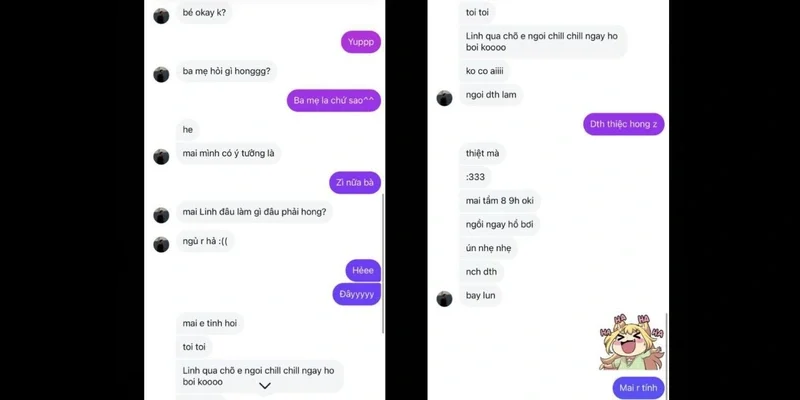The height and width of the screenshot is (400, 800).
Task: Tap the laughing HA HA sticker
Action: point(632,342)
